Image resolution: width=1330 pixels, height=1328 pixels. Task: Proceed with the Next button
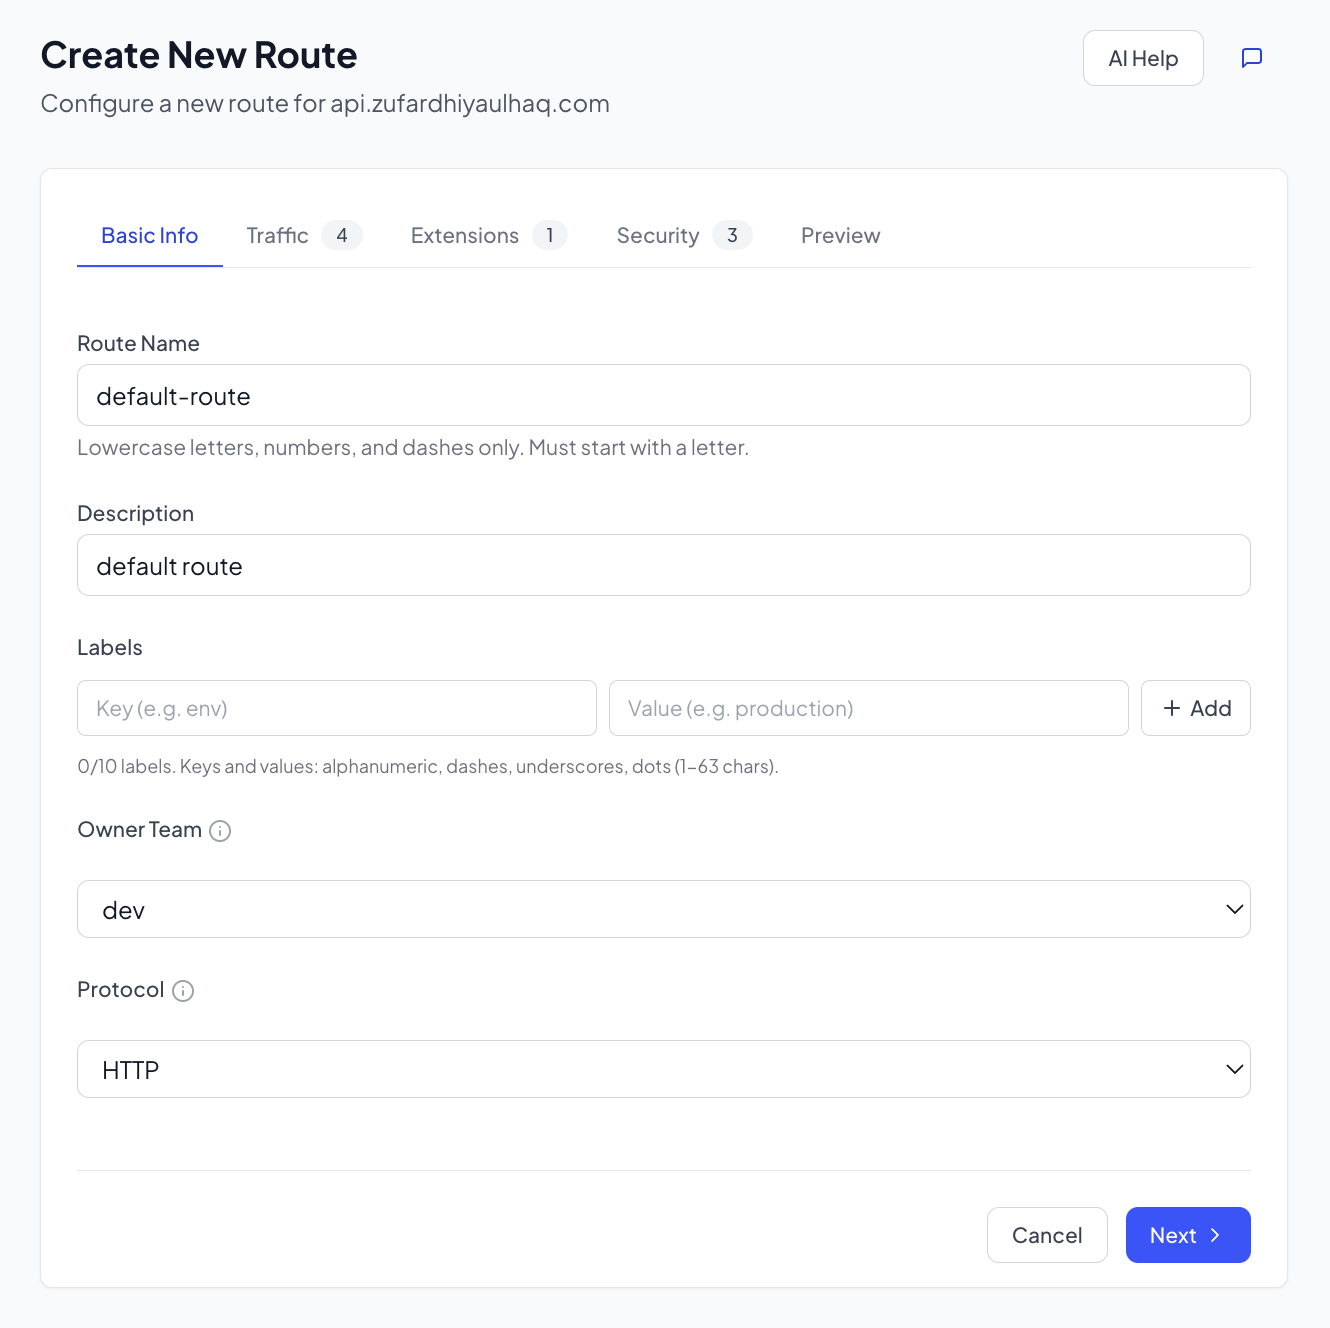pyautogui.click(x=1187, y=1236)
